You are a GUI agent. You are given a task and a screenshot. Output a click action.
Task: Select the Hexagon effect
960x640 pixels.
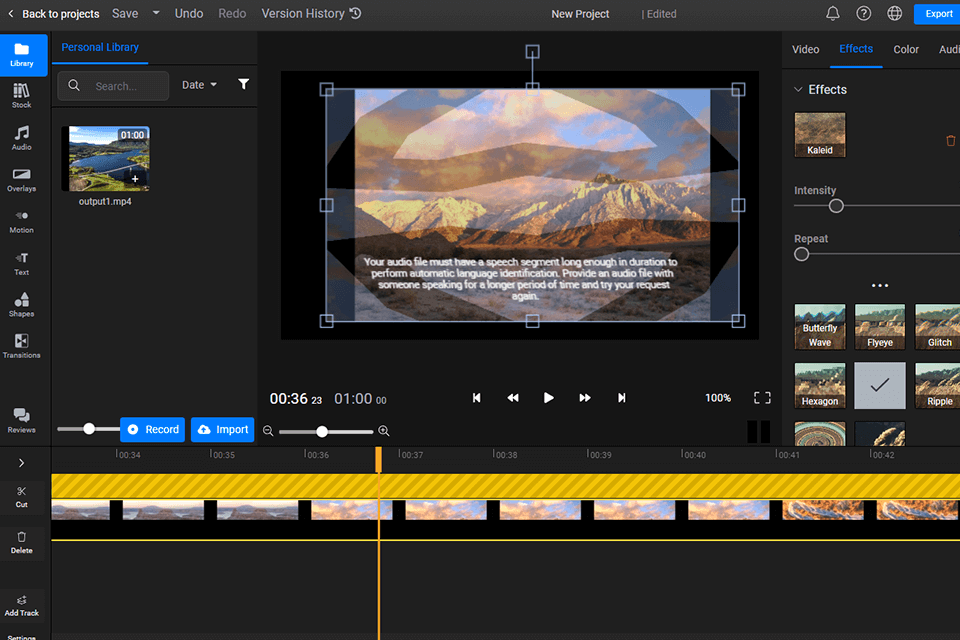click(x=820, y=385)
